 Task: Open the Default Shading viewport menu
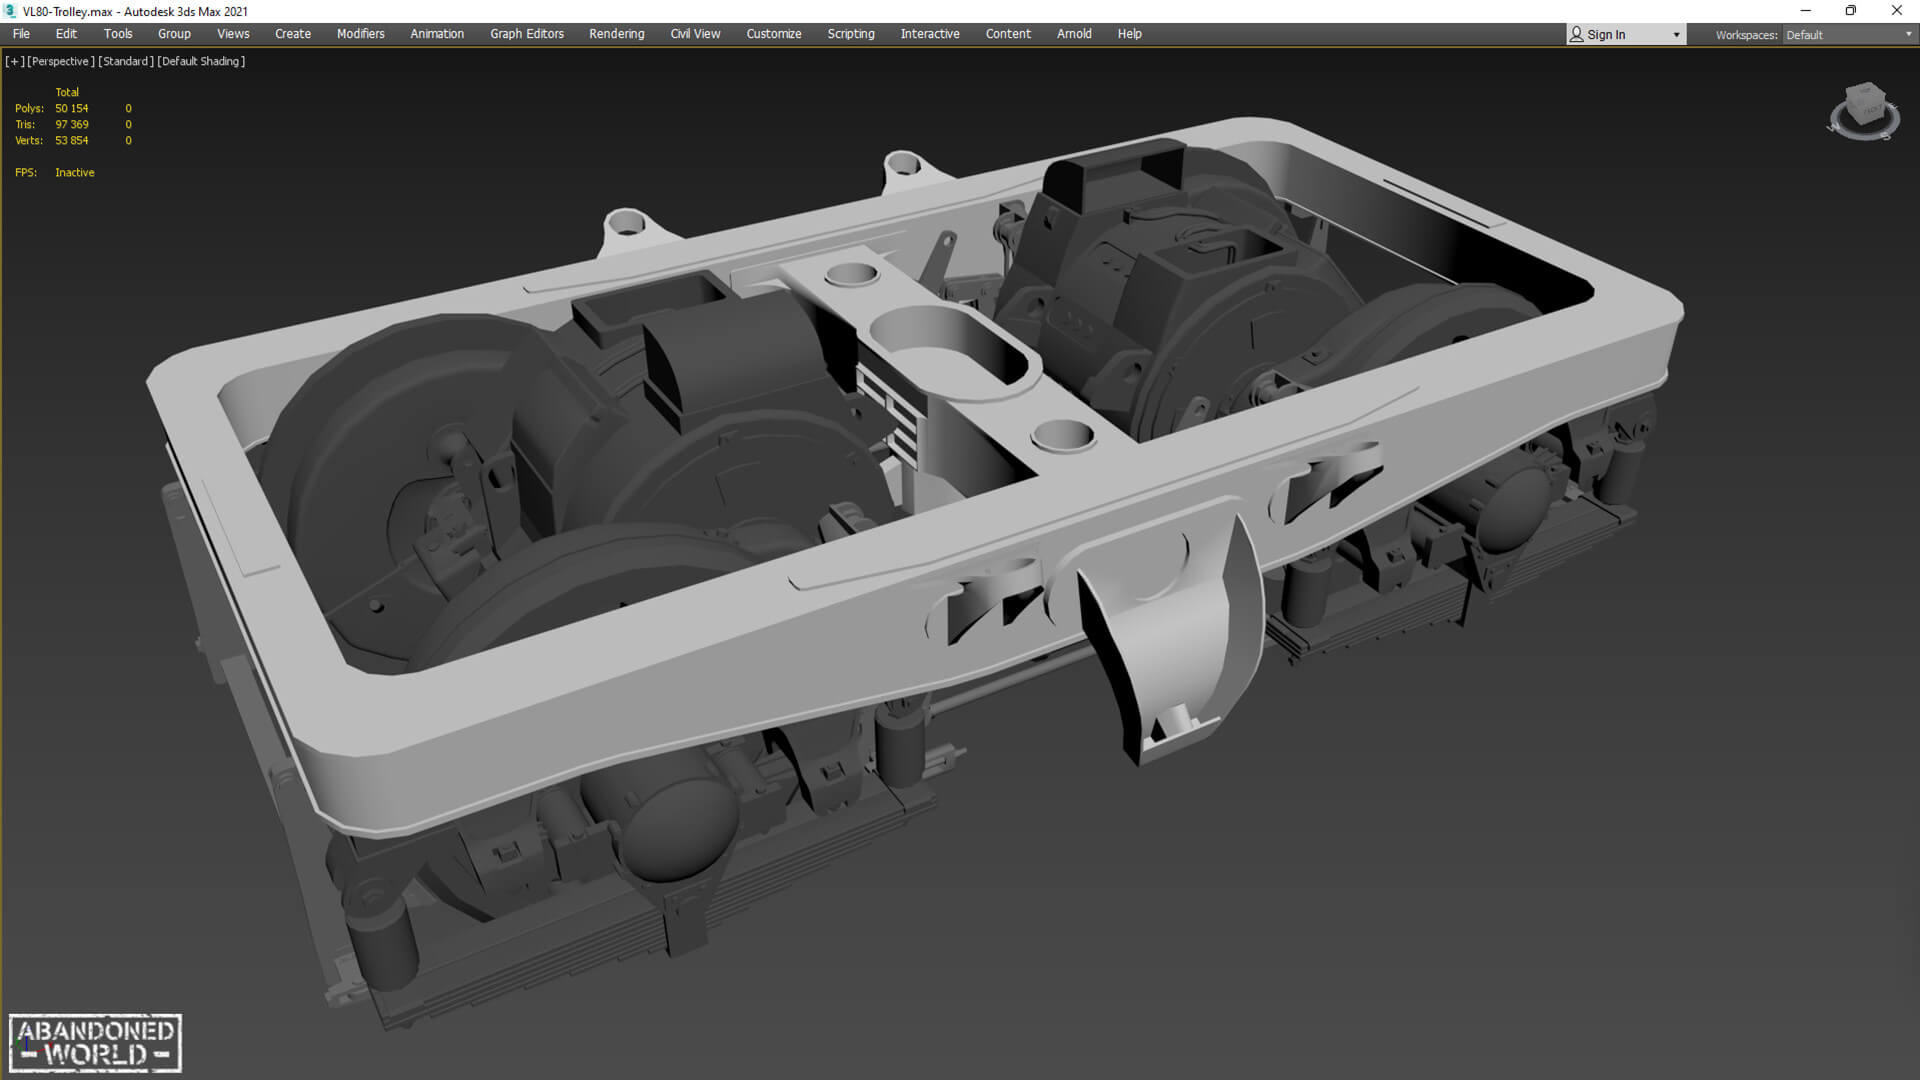coord(201,61)
